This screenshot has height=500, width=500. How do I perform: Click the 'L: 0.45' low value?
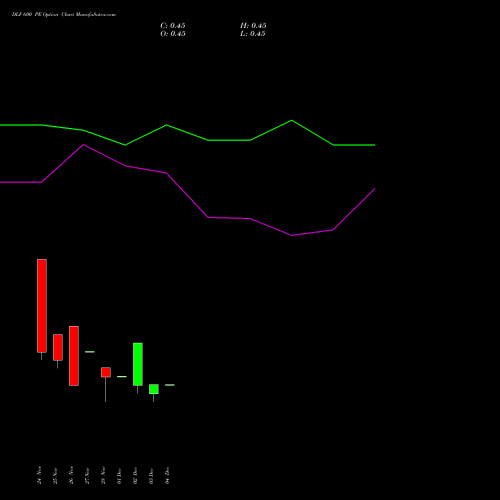click(x=253, y=34)
